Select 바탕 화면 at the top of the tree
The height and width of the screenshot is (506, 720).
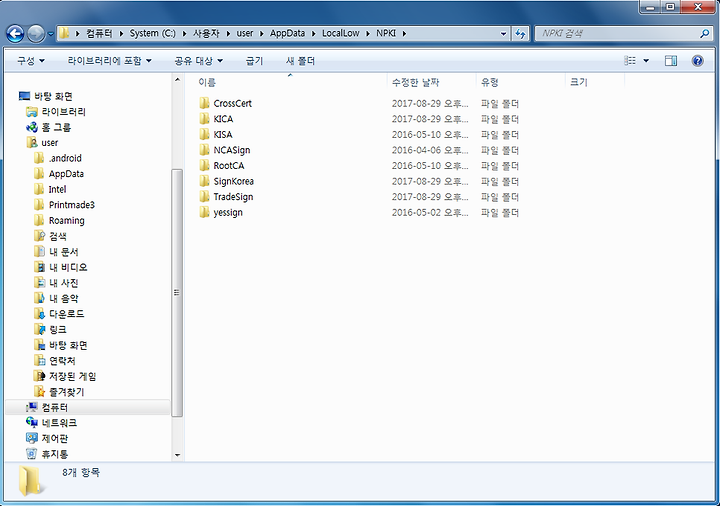[53, 96]
